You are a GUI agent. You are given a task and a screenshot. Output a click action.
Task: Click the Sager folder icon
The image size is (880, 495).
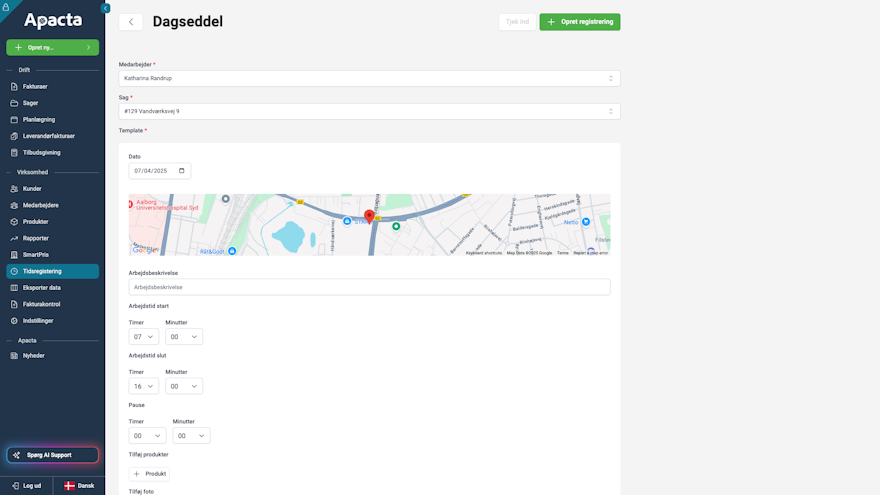pos(14,103)
